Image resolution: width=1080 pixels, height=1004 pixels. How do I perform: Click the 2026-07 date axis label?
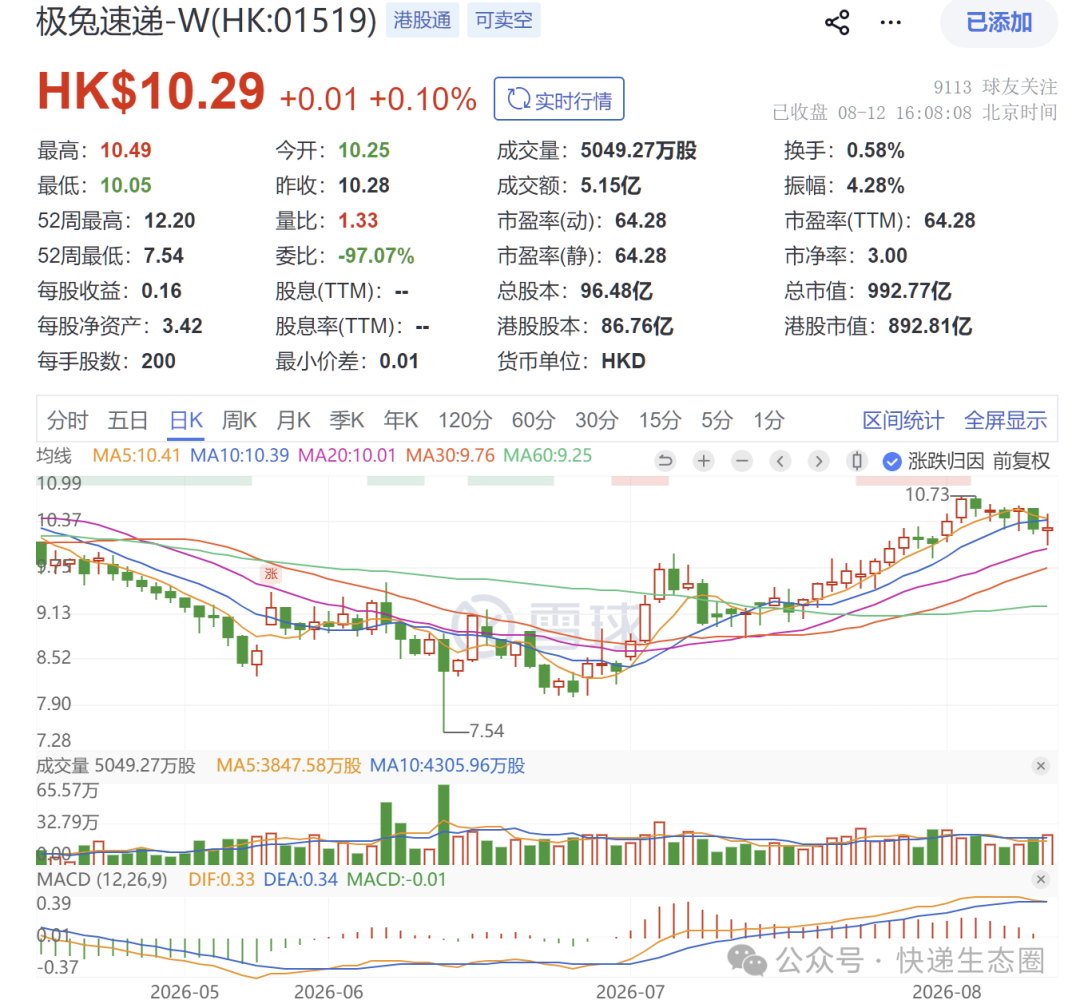coord(630,992)
